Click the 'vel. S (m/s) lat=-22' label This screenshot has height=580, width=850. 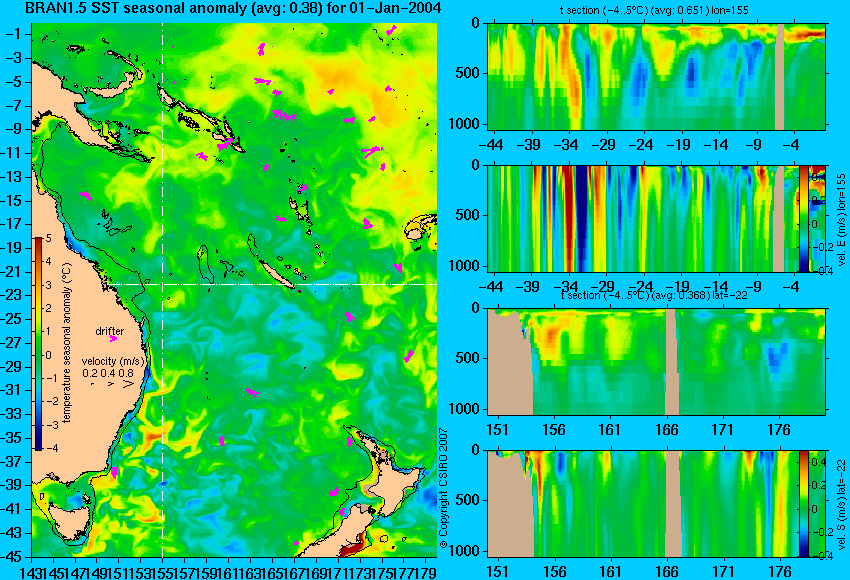coord(841,504)
